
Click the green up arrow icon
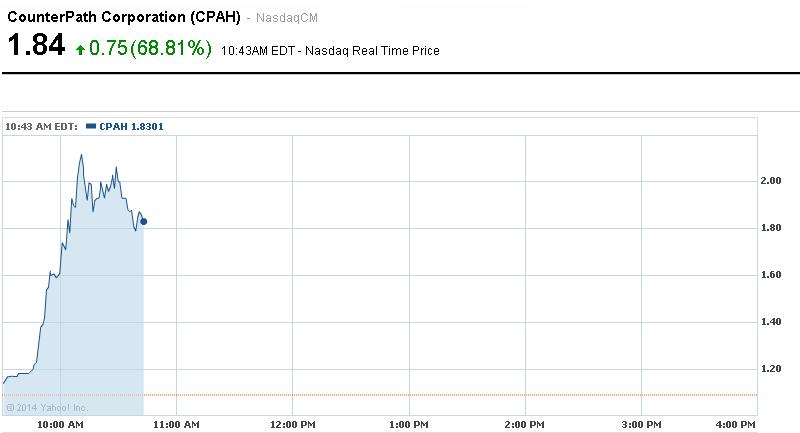[x=81, y=49]
